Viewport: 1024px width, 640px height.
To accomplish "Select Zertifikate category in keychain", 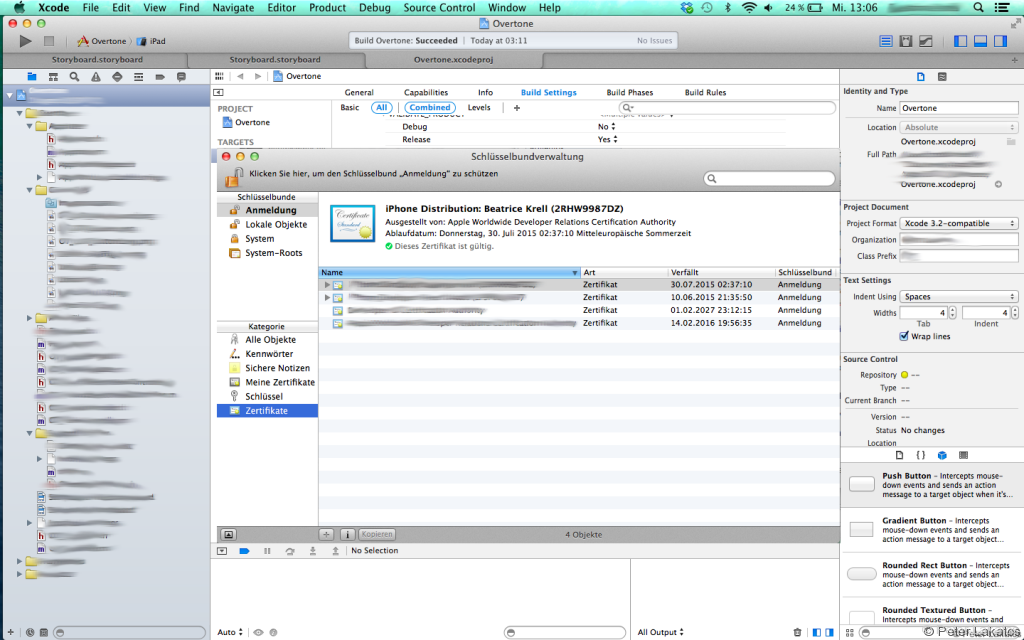I will pos(267,411).
